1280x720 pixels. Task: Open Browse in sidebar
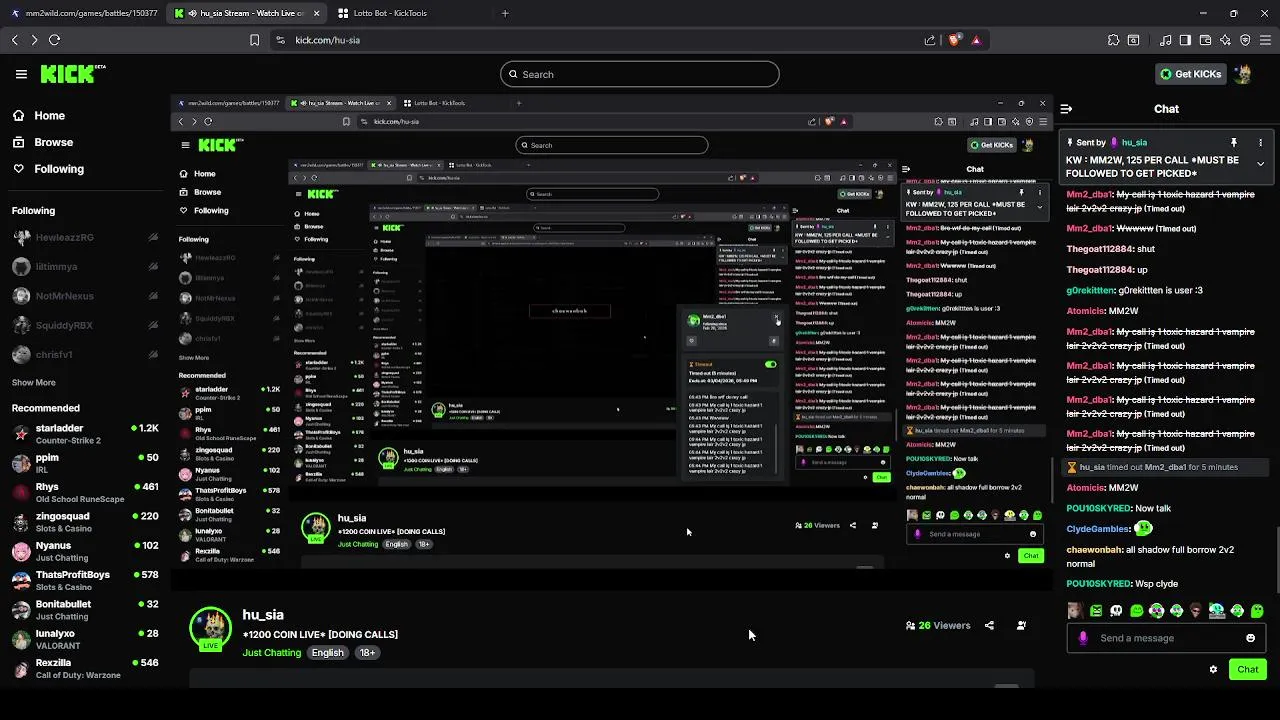click(x=43, y=142)
